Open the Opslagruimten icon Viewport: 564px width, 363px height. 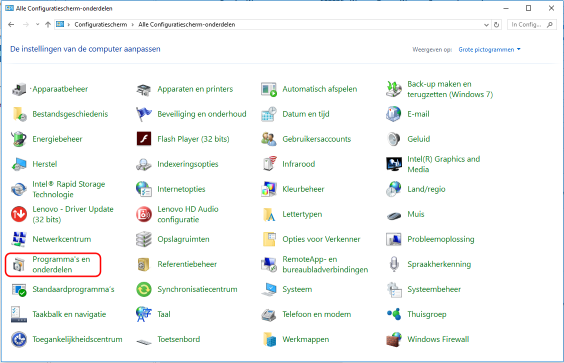point(144,239)
